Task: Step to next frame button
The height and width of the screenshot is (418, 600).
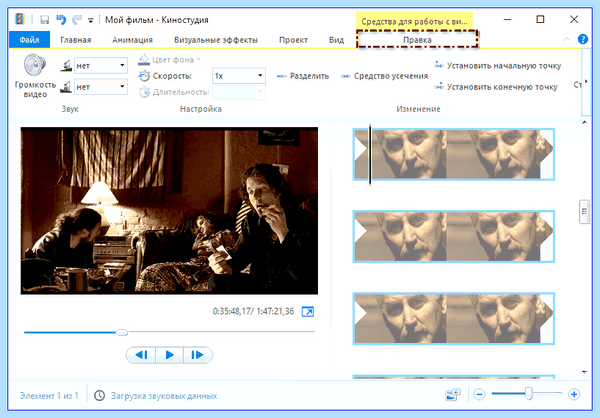Action: (197, 355)
